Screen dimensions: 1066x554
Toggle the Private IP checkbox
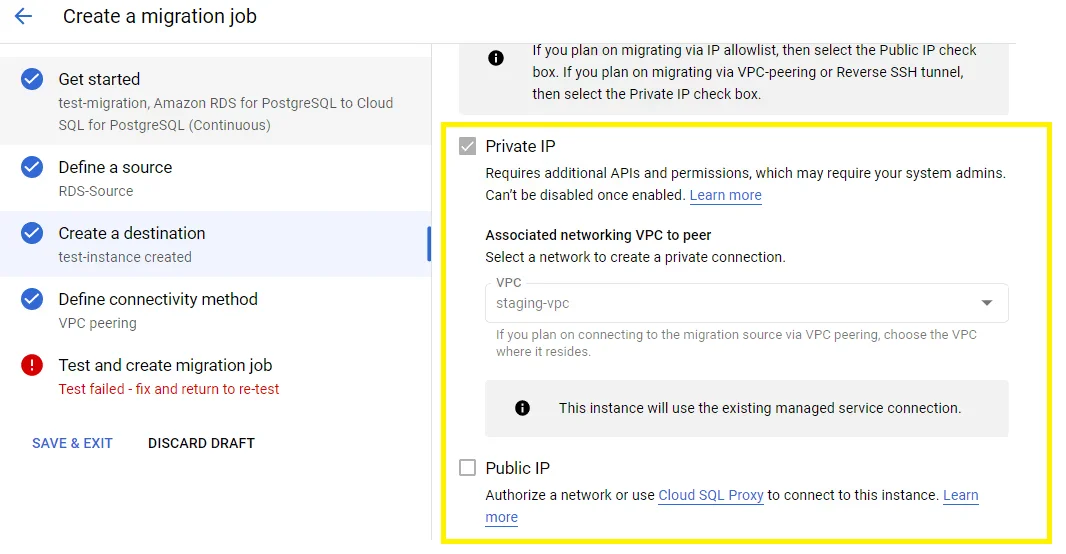[467, 146]
